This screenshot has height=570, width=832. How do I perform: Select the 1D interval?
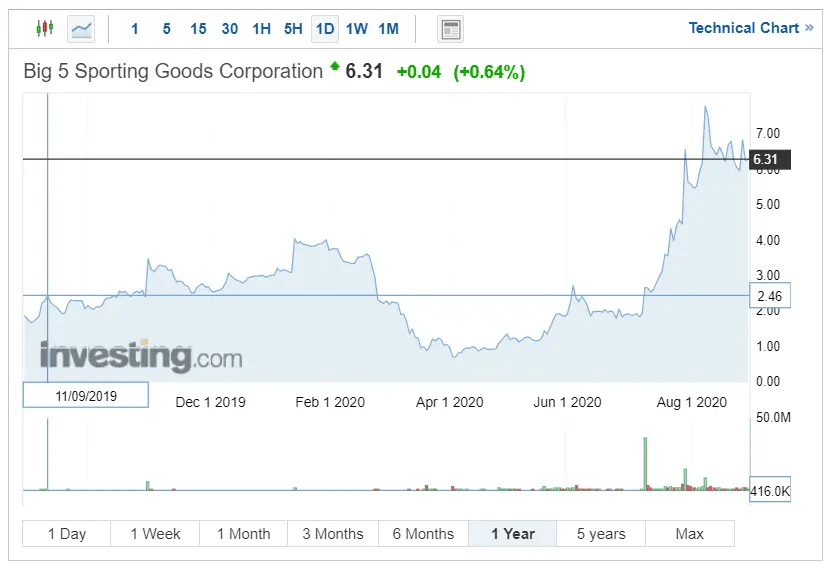[x=325, y=29]
